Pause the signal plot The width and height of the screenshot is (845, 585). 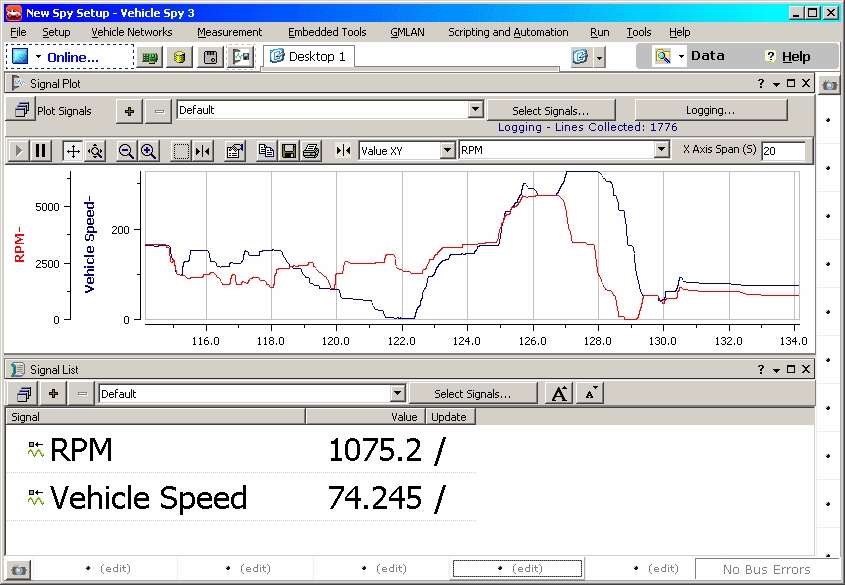click(41, 151)
